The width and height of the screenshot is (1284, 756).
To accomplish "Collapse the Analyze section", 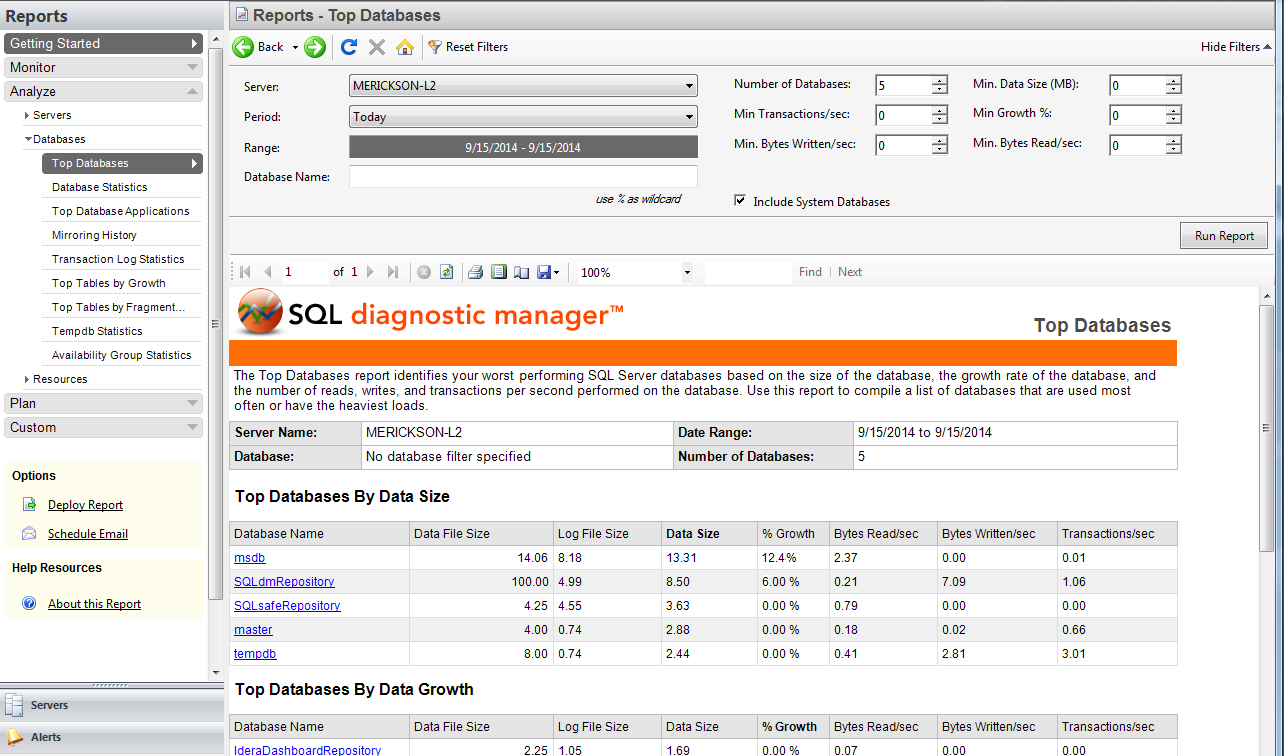I will click(104, 91).
